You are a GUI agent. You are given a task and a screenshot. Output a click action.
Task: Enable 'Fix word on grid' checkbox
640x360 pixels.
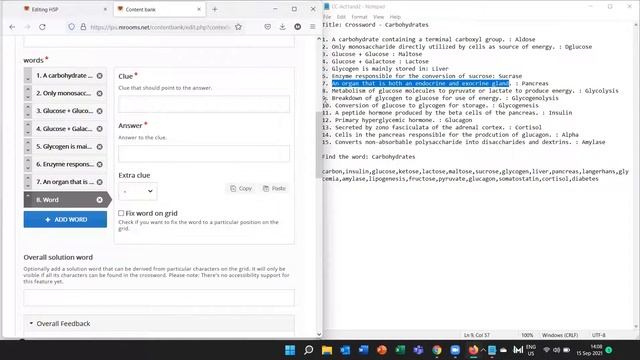coord(121,213)
